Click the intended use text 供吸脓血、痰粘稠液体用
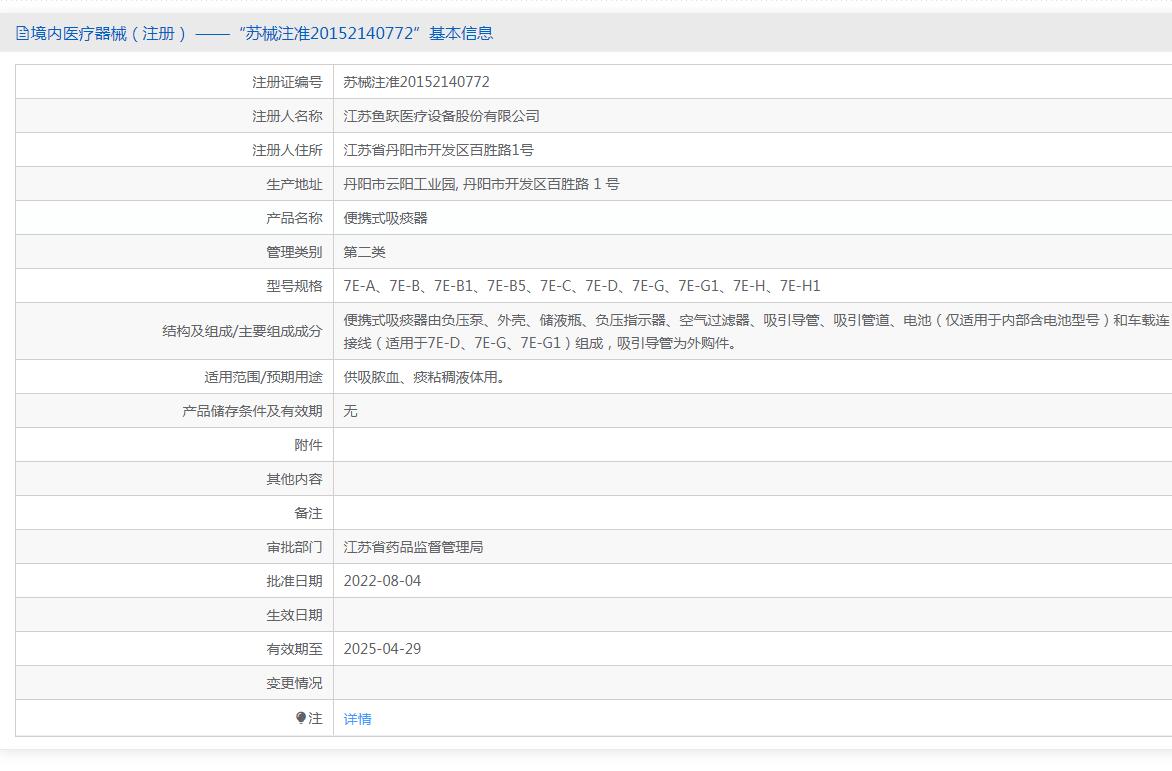1172x771 pixels. (x=423, y=377)
